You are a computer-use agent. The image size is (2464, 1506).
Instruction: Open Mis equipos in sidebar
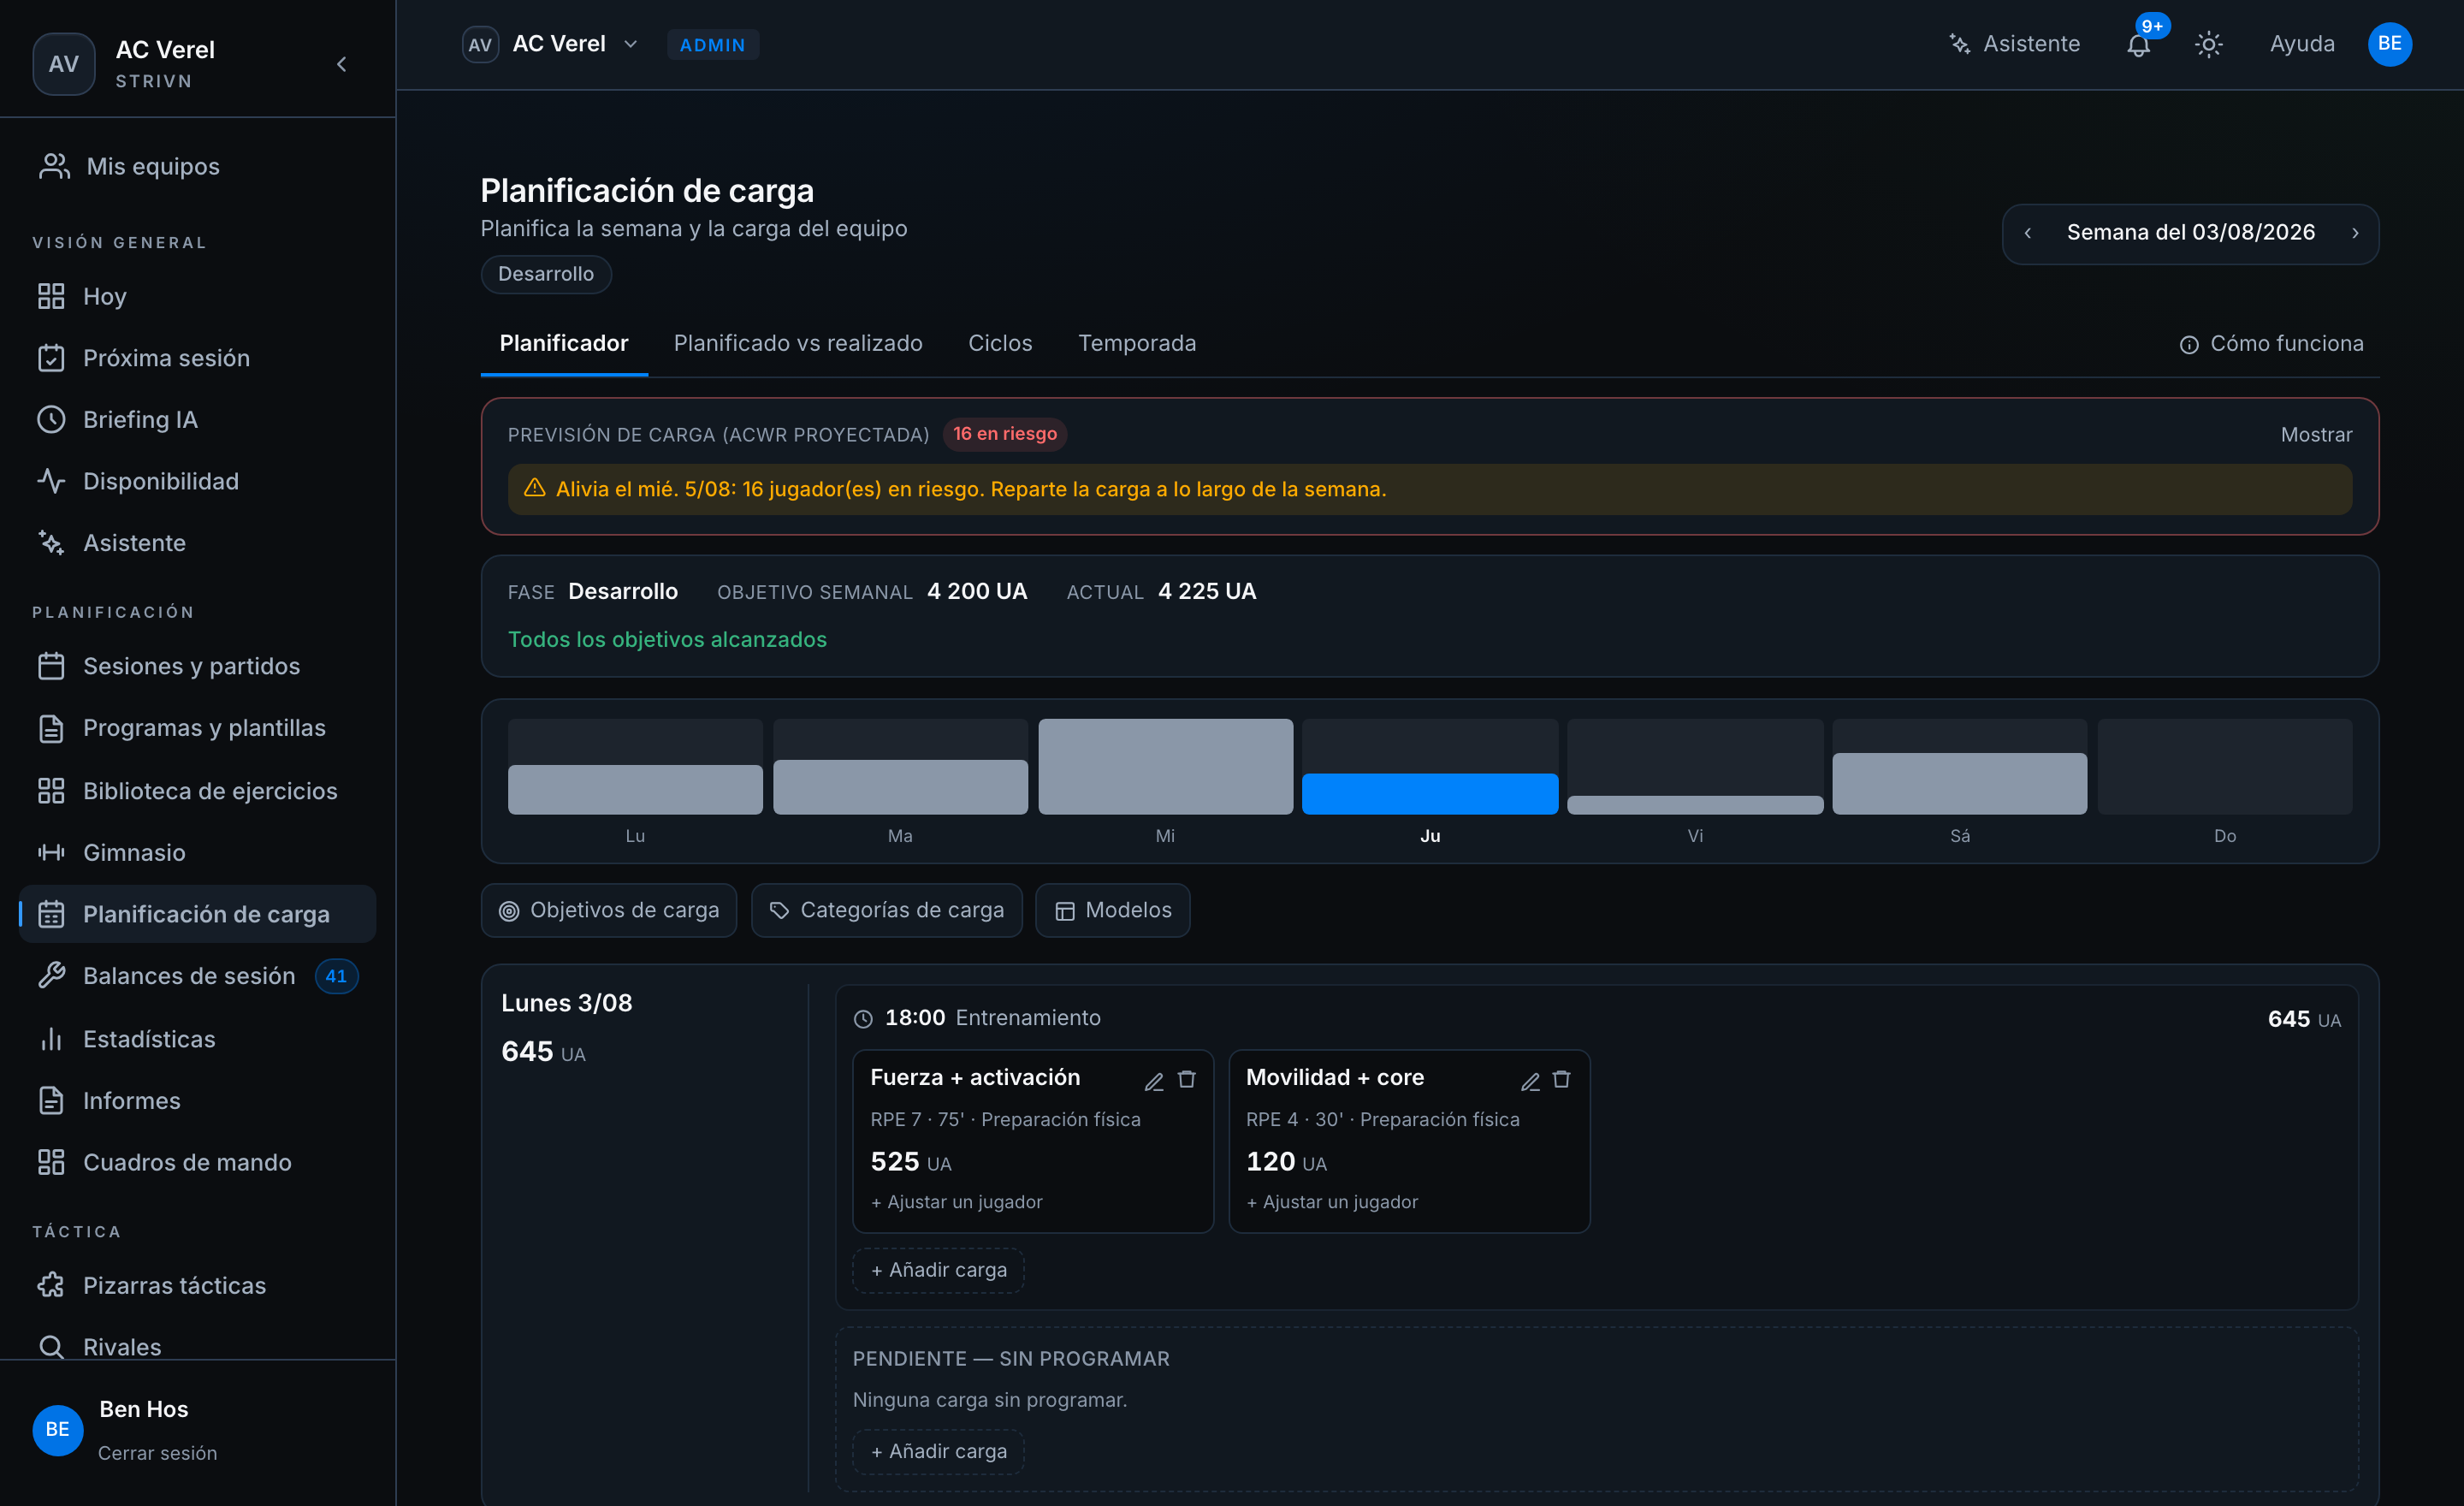click(198, 166)
